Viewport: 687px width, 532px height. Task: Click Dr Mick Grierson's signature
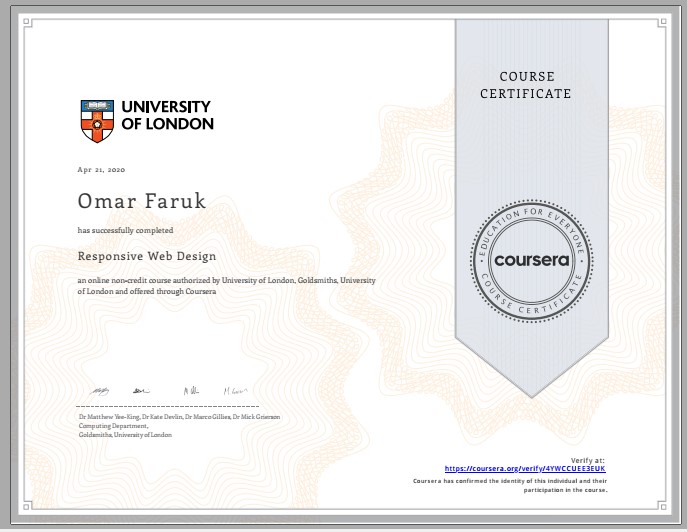tap(235, 391)
